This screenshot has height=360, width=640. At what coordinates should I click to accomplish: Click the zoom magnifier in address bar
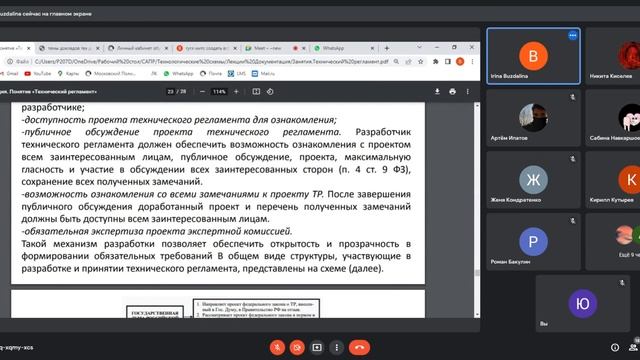396,62
